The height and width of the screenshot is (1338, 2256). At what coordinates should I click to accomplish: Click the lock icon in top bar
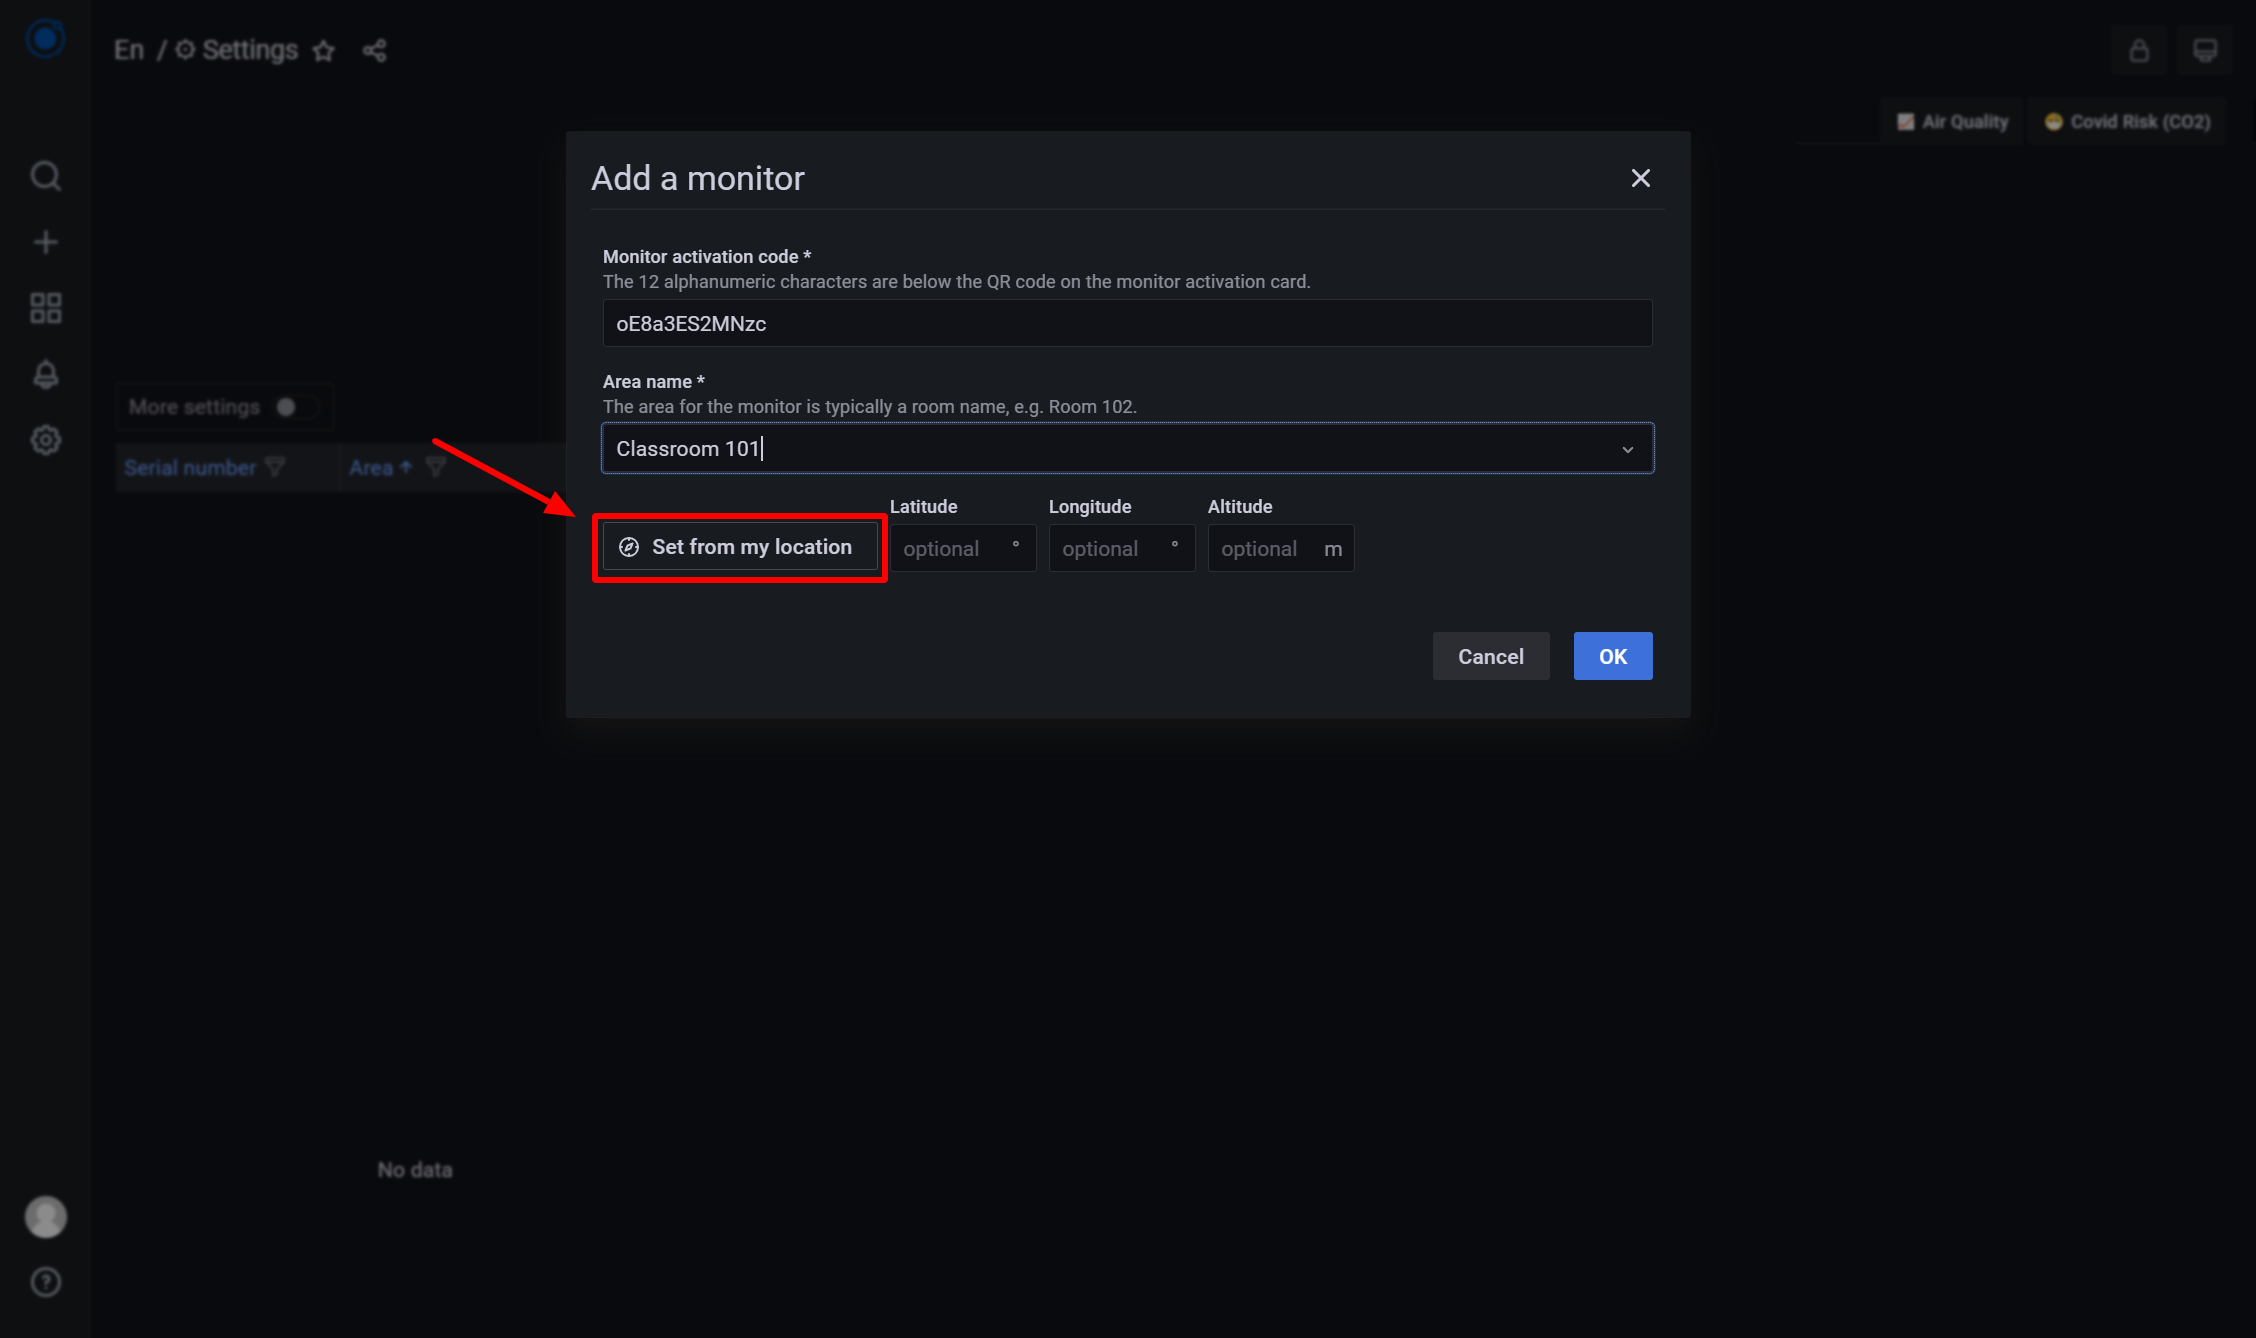(2139, 51)
